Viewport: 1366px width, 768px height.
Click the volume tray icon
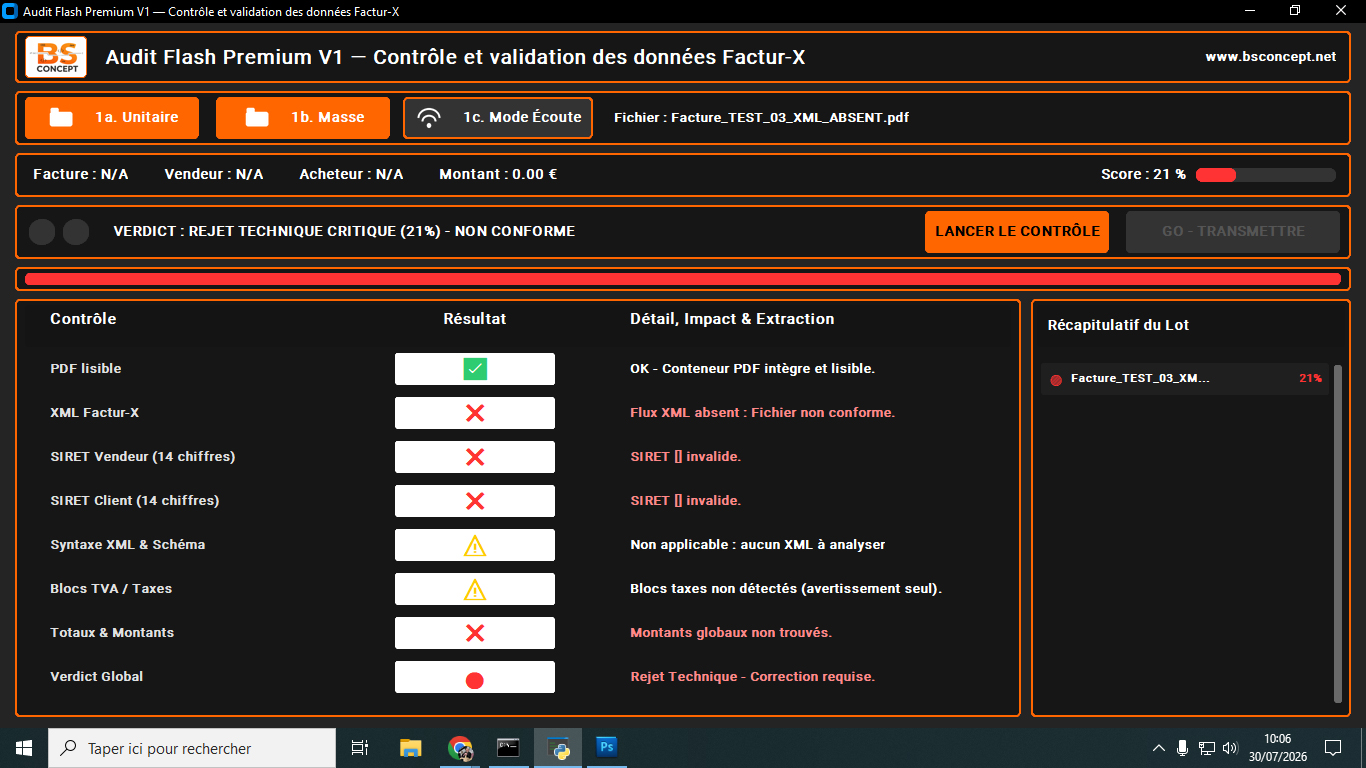[1230, 748]
